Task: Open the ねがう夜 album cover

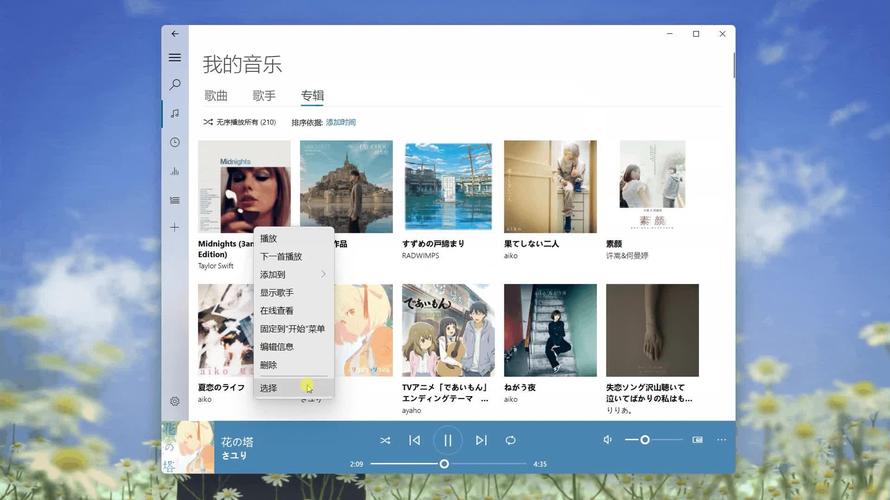Action: click(x=550, y=330)
